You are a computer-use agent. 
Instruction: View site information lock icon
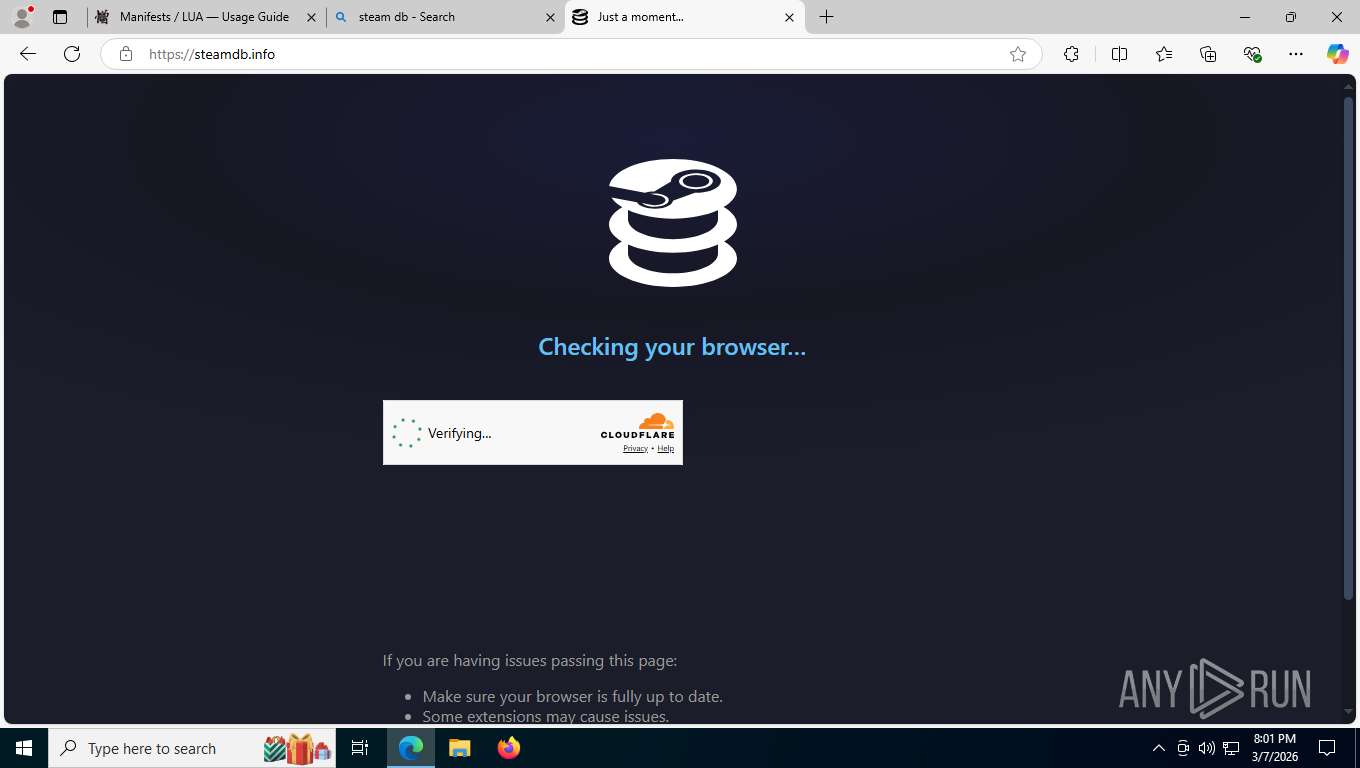126,54
